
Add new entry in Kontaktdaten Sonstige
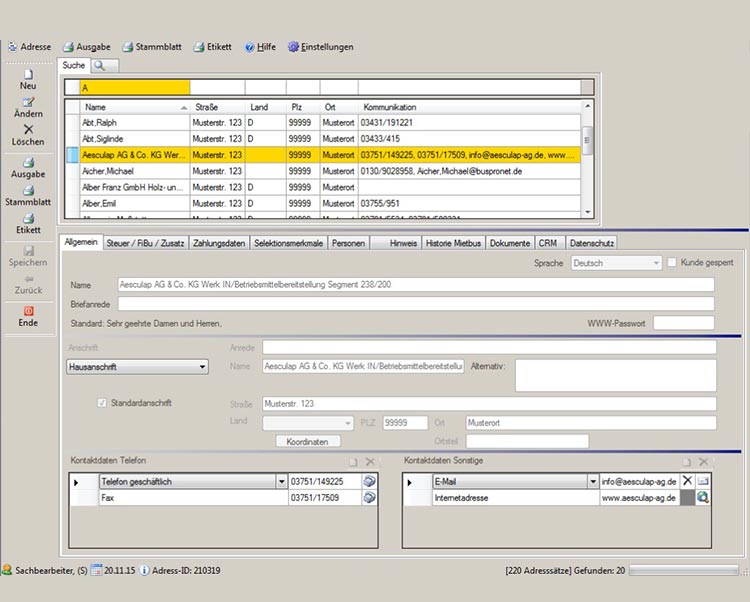pyautogui.click(x=687, y=462)
